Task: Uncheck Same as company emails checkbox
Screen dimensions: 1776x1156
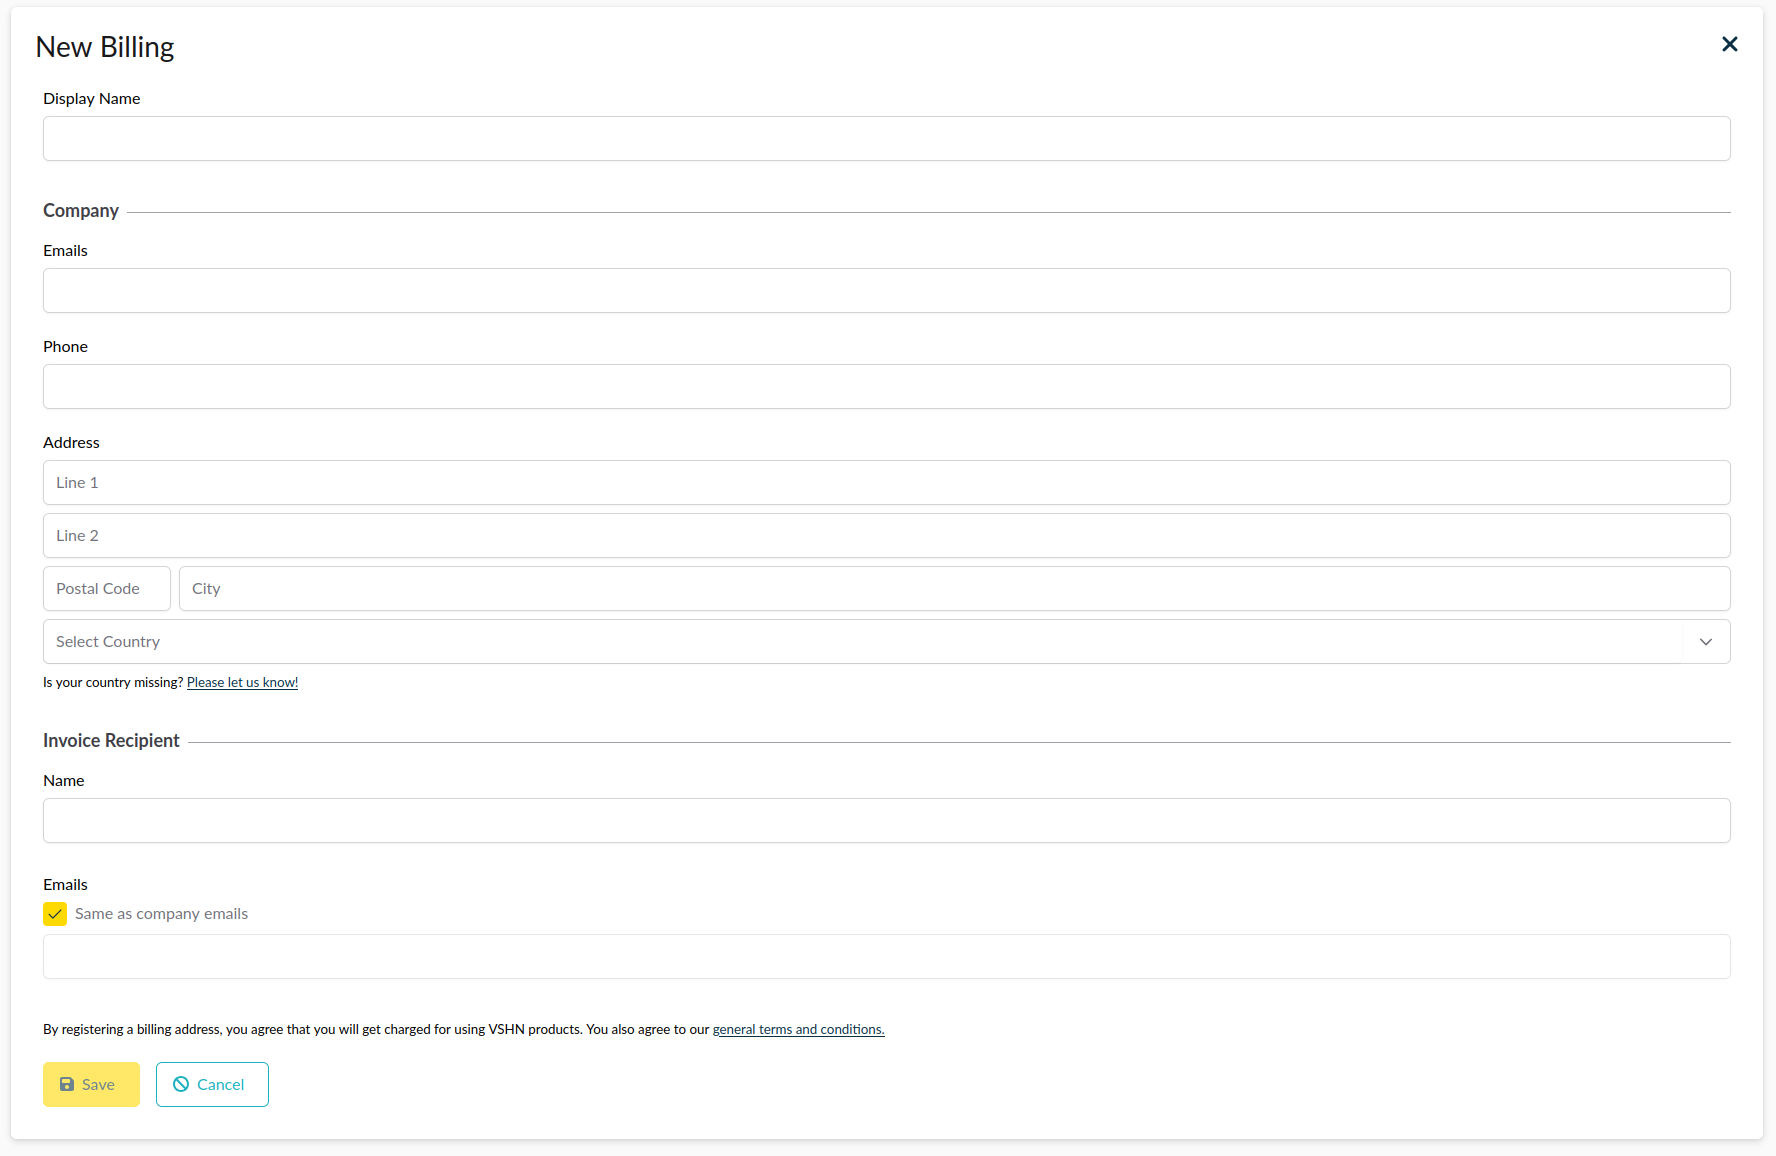Action: tap(55, 914)
